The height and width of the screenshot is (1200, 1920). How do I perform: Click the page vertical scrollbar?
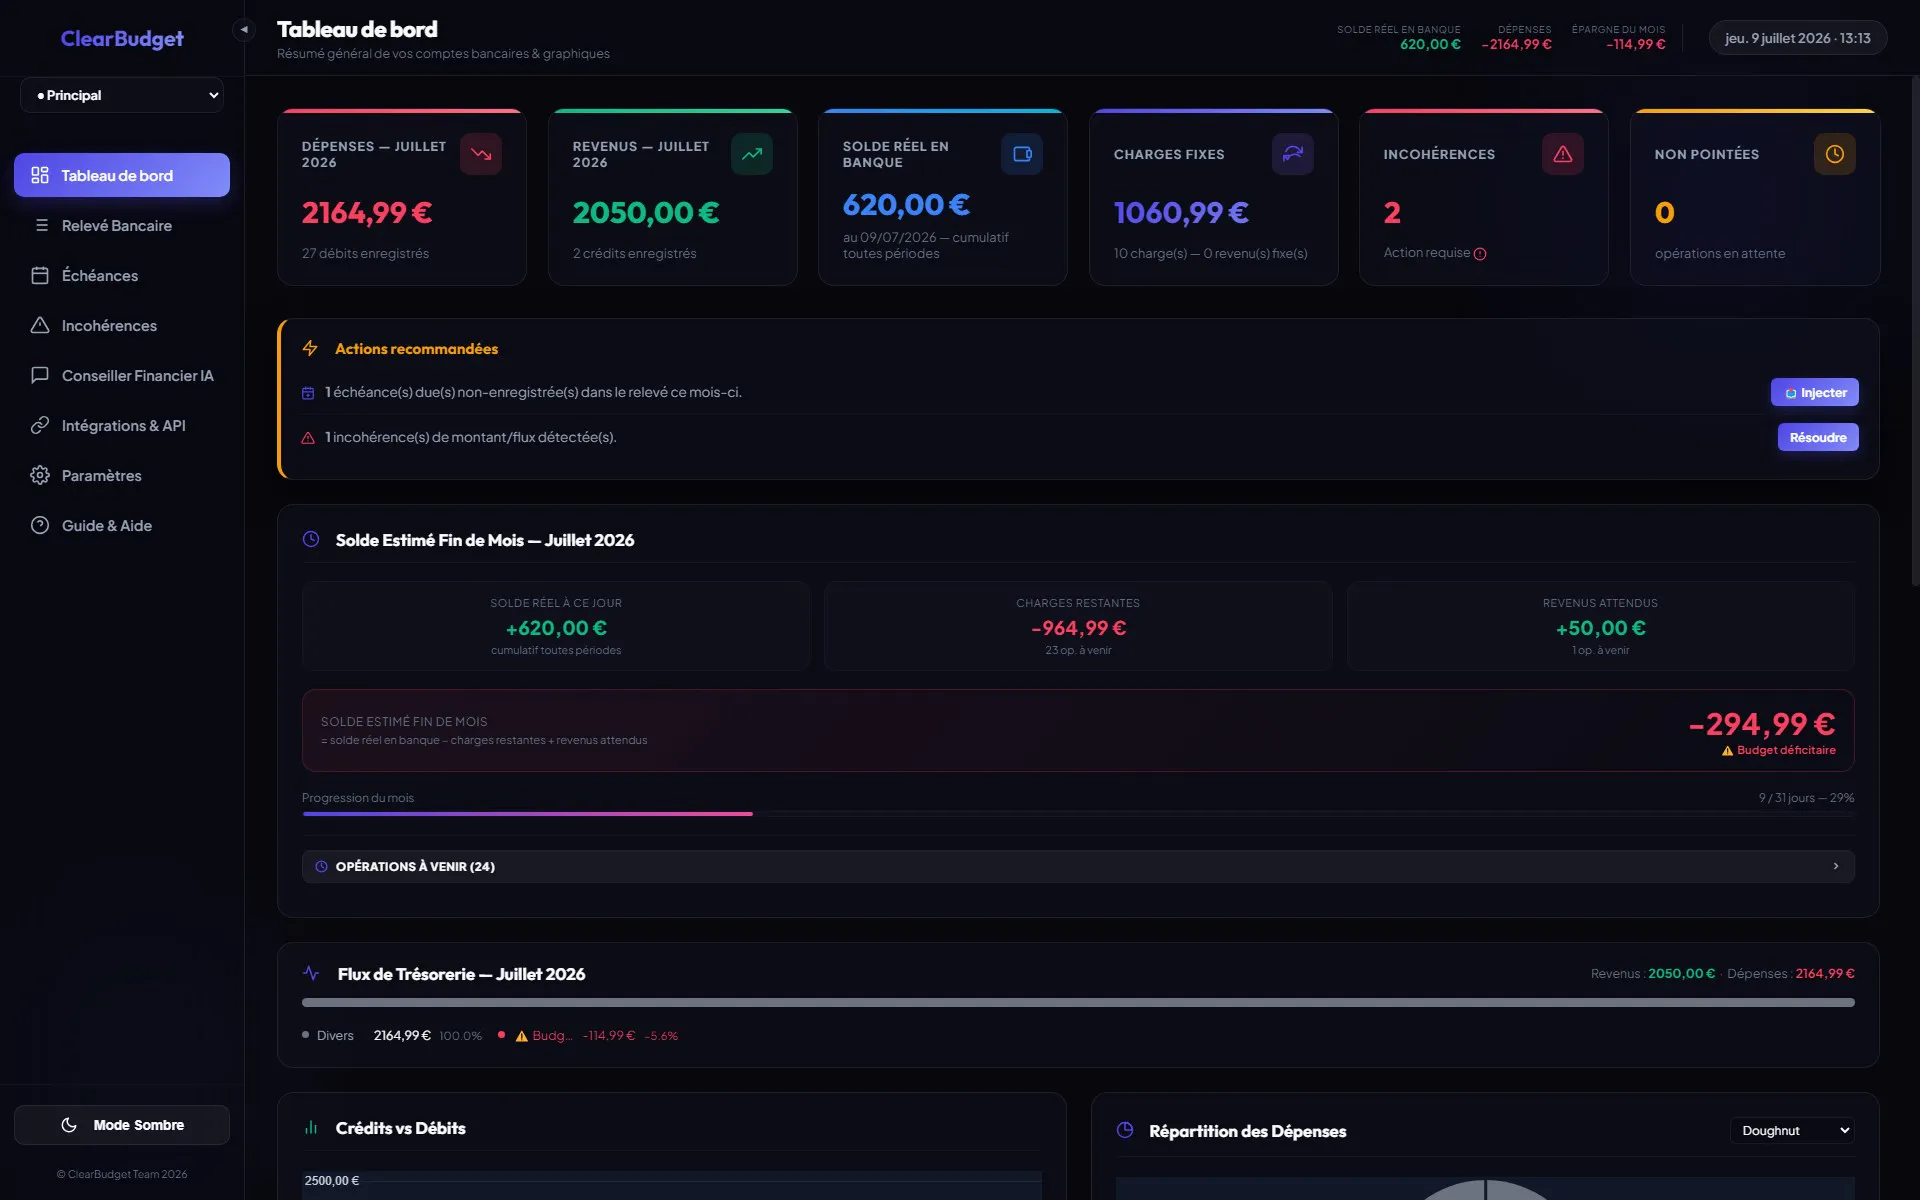1915,330
